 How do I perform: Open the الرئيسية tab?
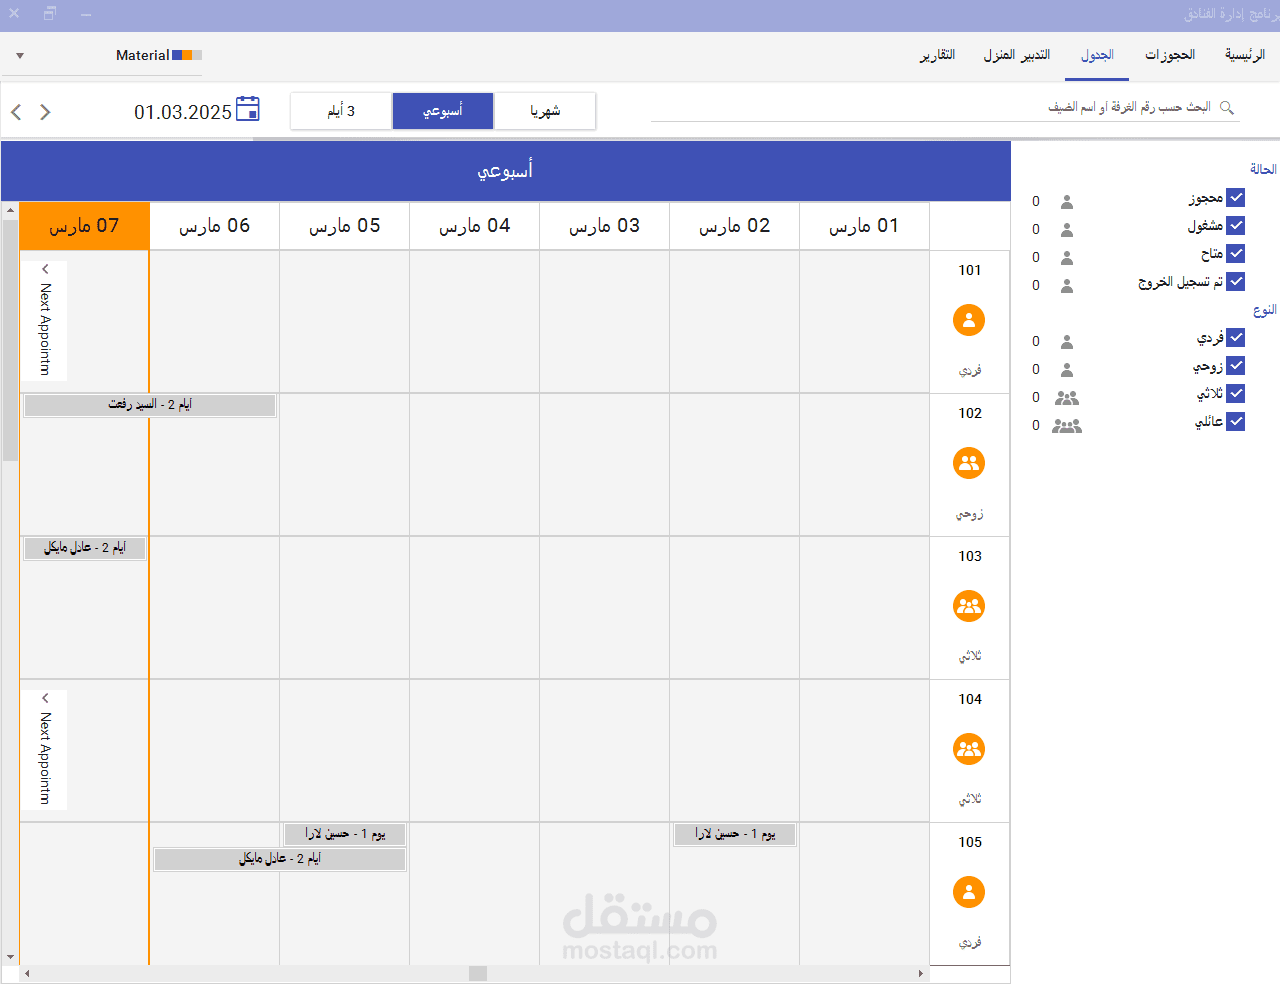click(x=1245, y=55)
